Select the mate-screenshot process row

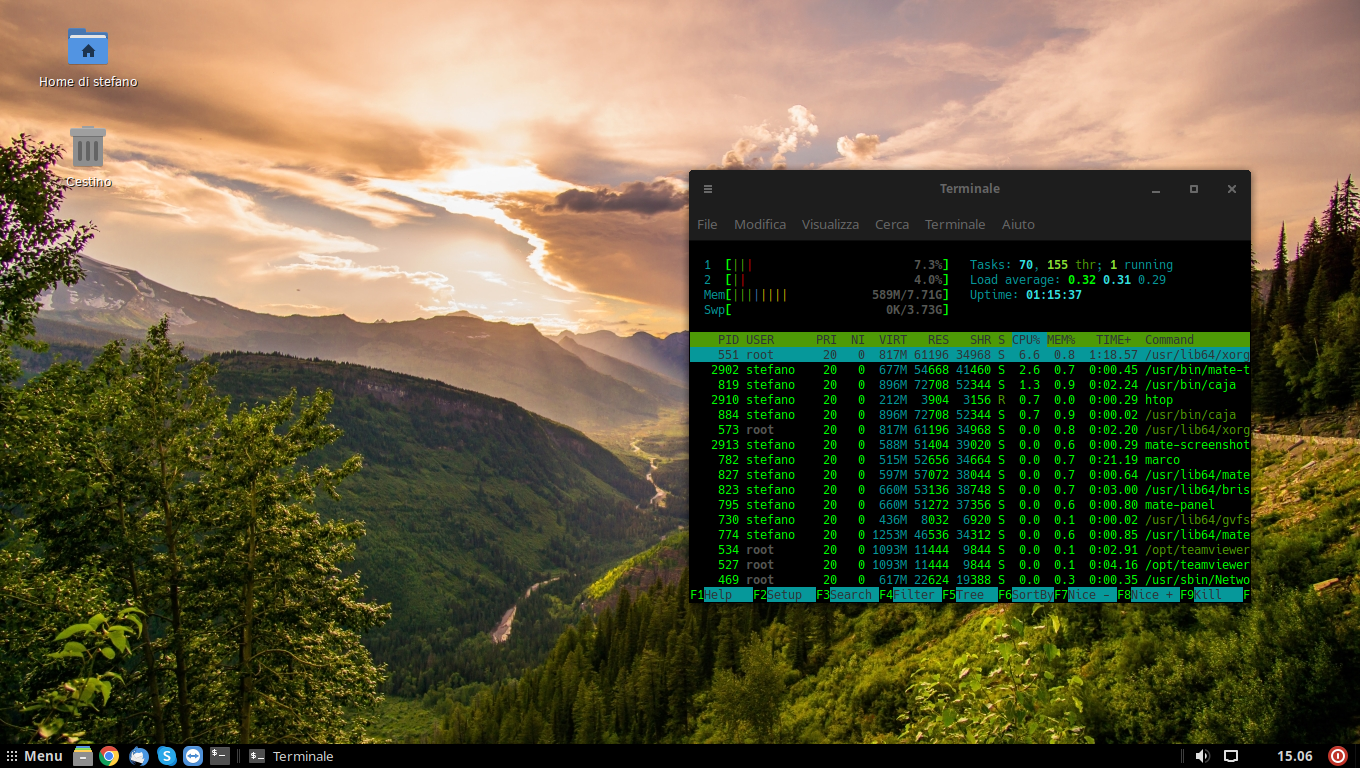pyautogui.click(x=970, y=445)
